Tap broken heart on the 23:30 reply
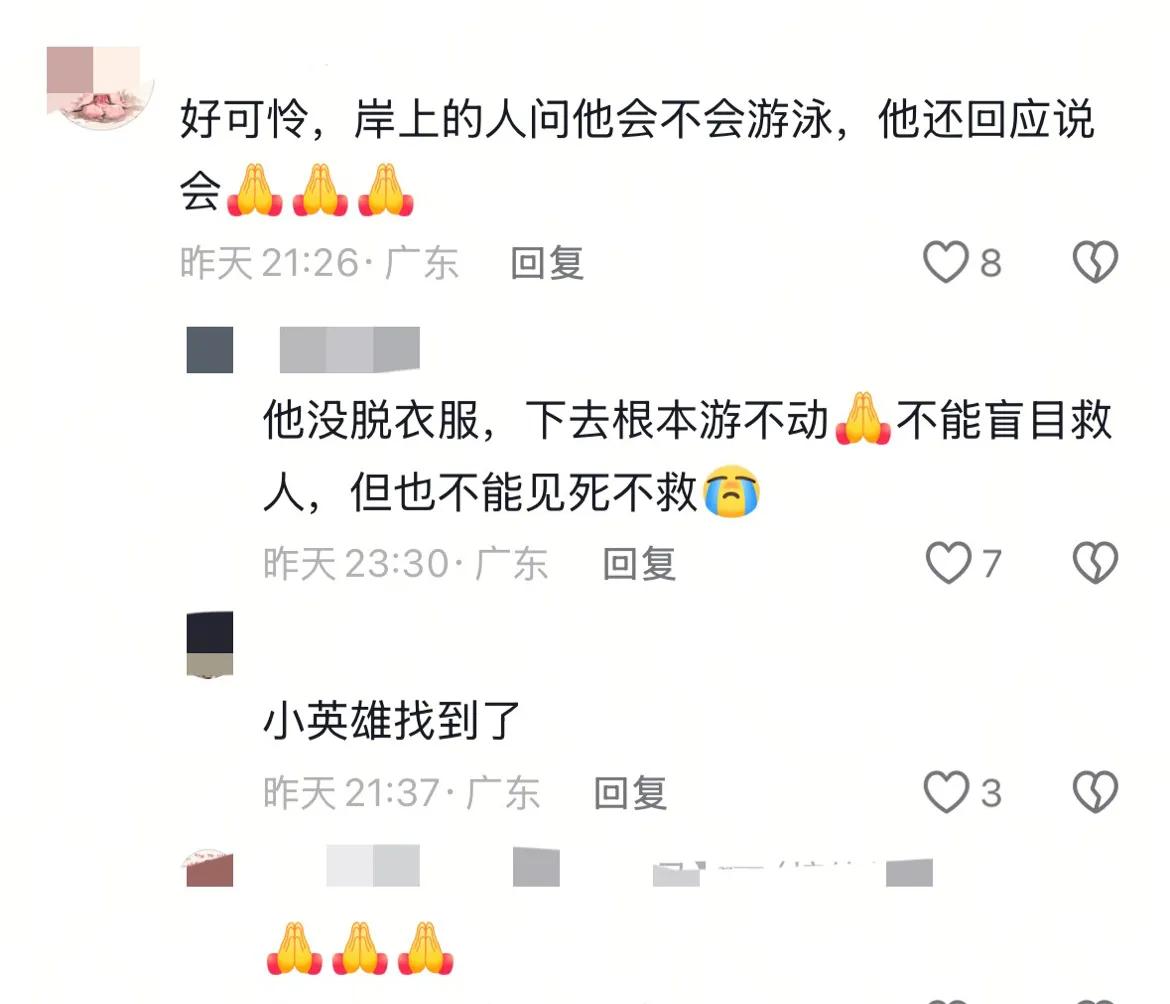The image size is (1170, 1004). click(x=1095, y=562)
